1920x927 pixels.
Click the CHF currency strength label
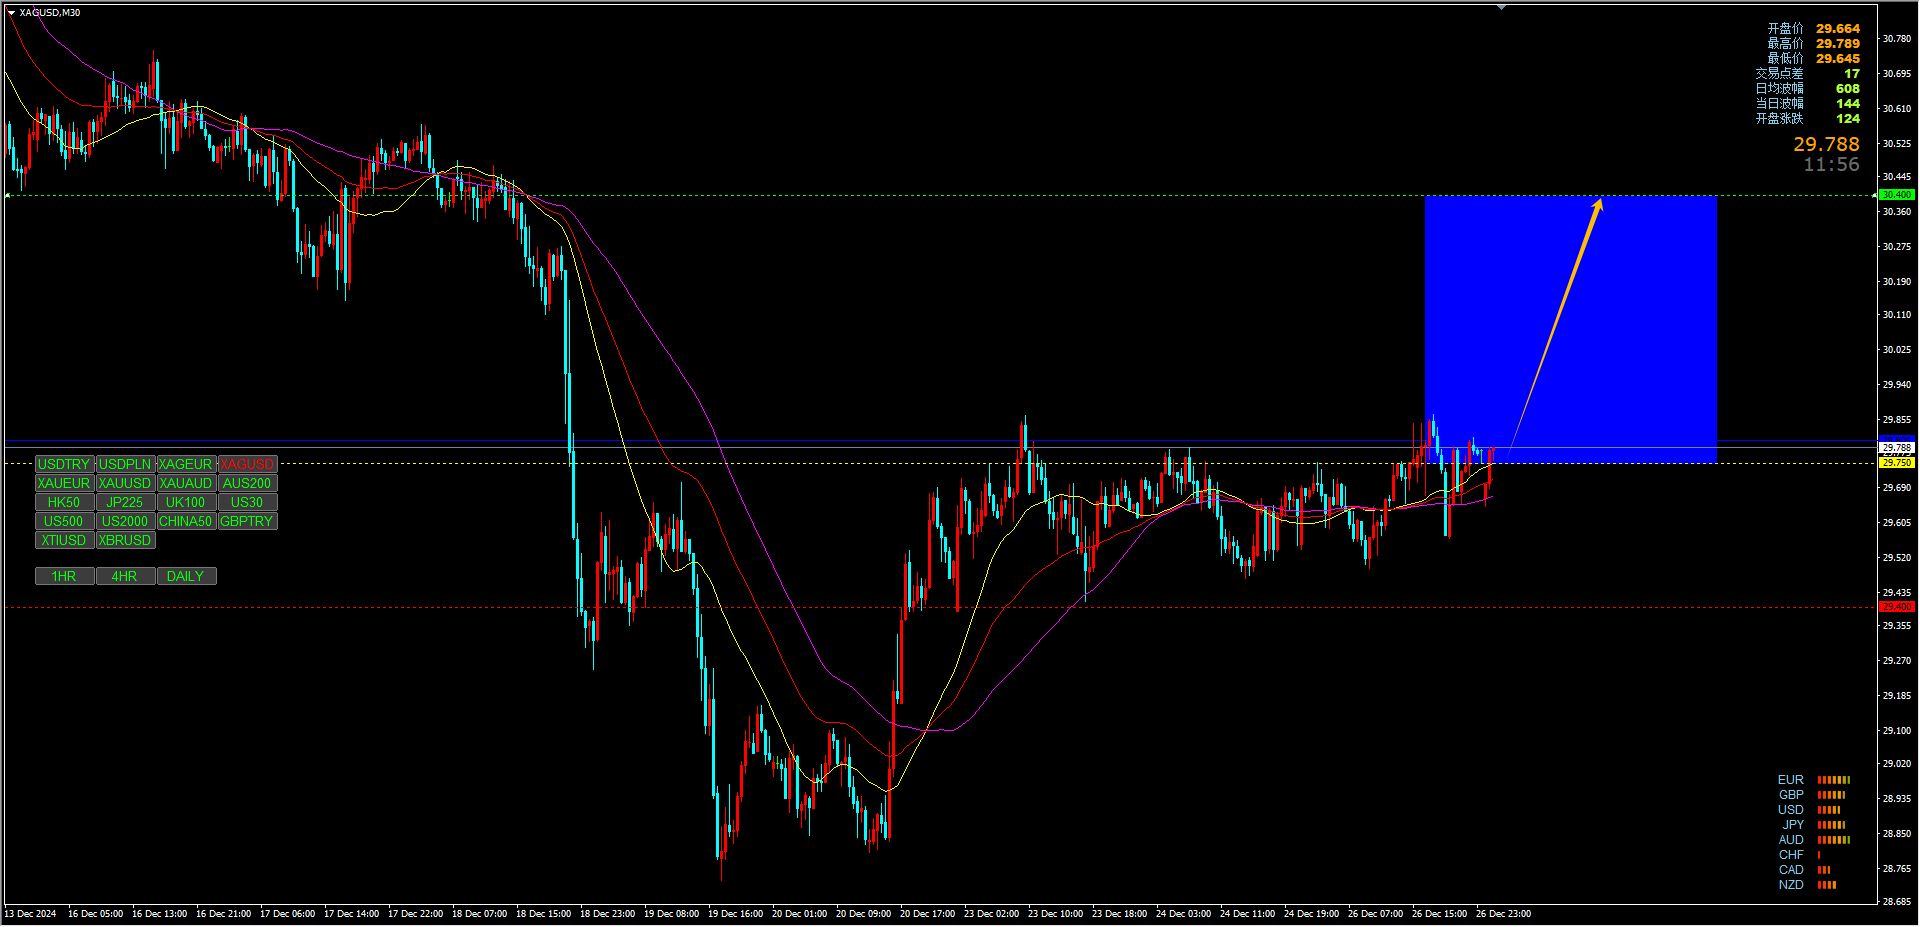tap(1791, 855)
